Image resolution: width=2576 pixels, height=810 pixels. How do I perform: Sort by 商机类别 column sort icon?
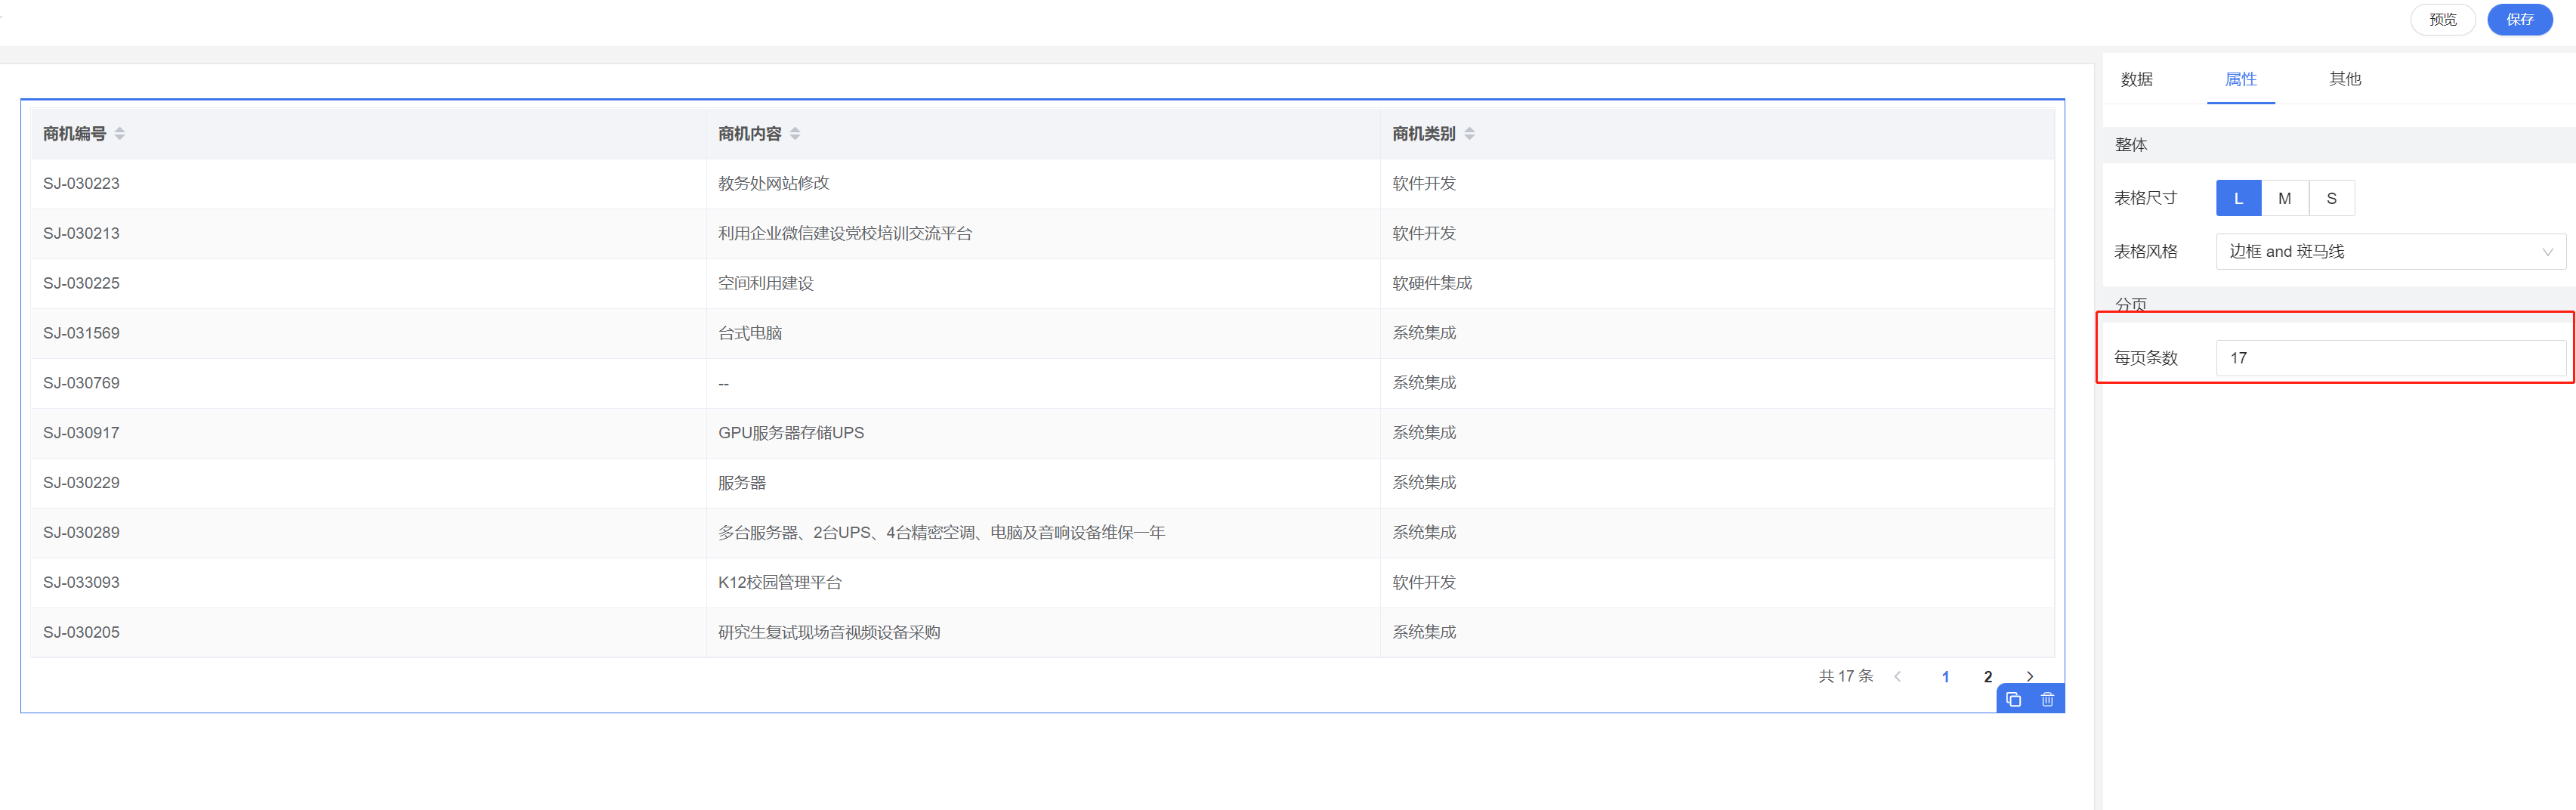coord(1469,134)
